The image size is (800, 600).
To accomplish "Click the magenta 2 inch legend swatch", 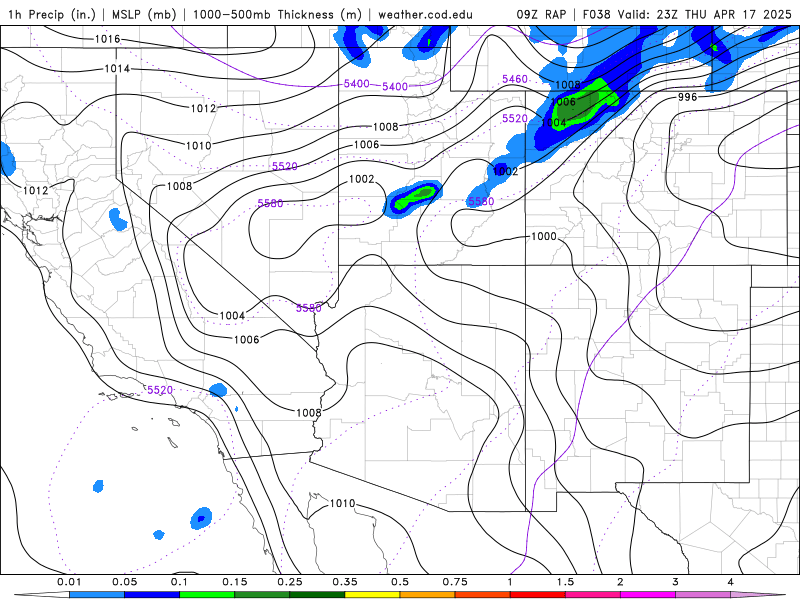I will coord(648,595).
